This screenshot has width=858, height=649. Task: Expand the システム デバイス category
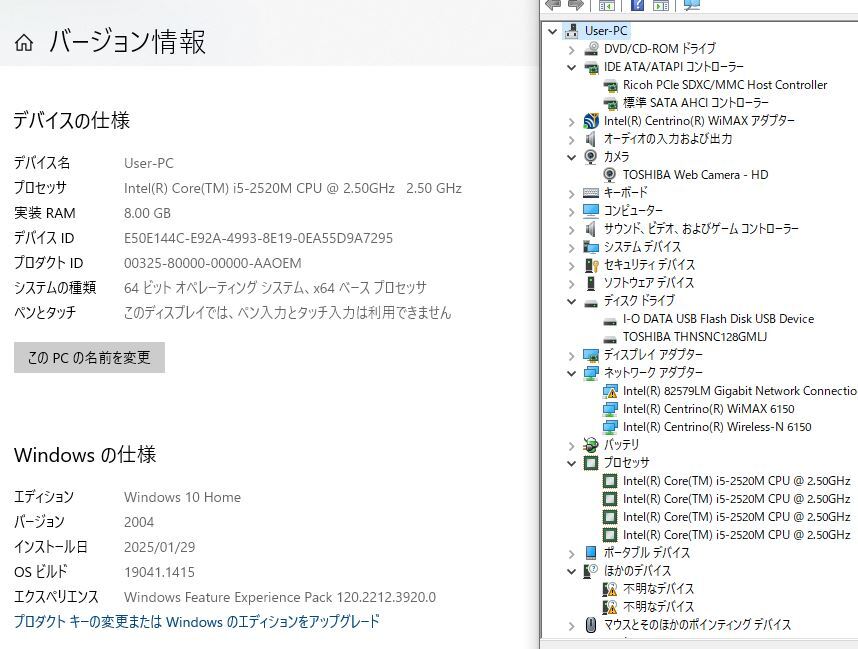click(572, 248)
